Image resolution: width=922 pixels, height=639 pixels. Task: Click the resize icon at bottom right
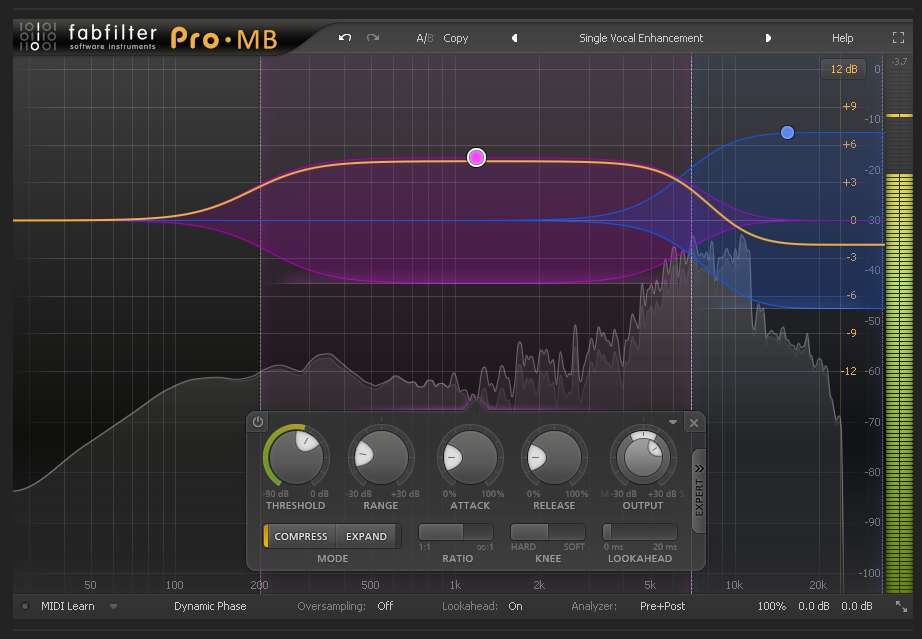coord(901,606)
